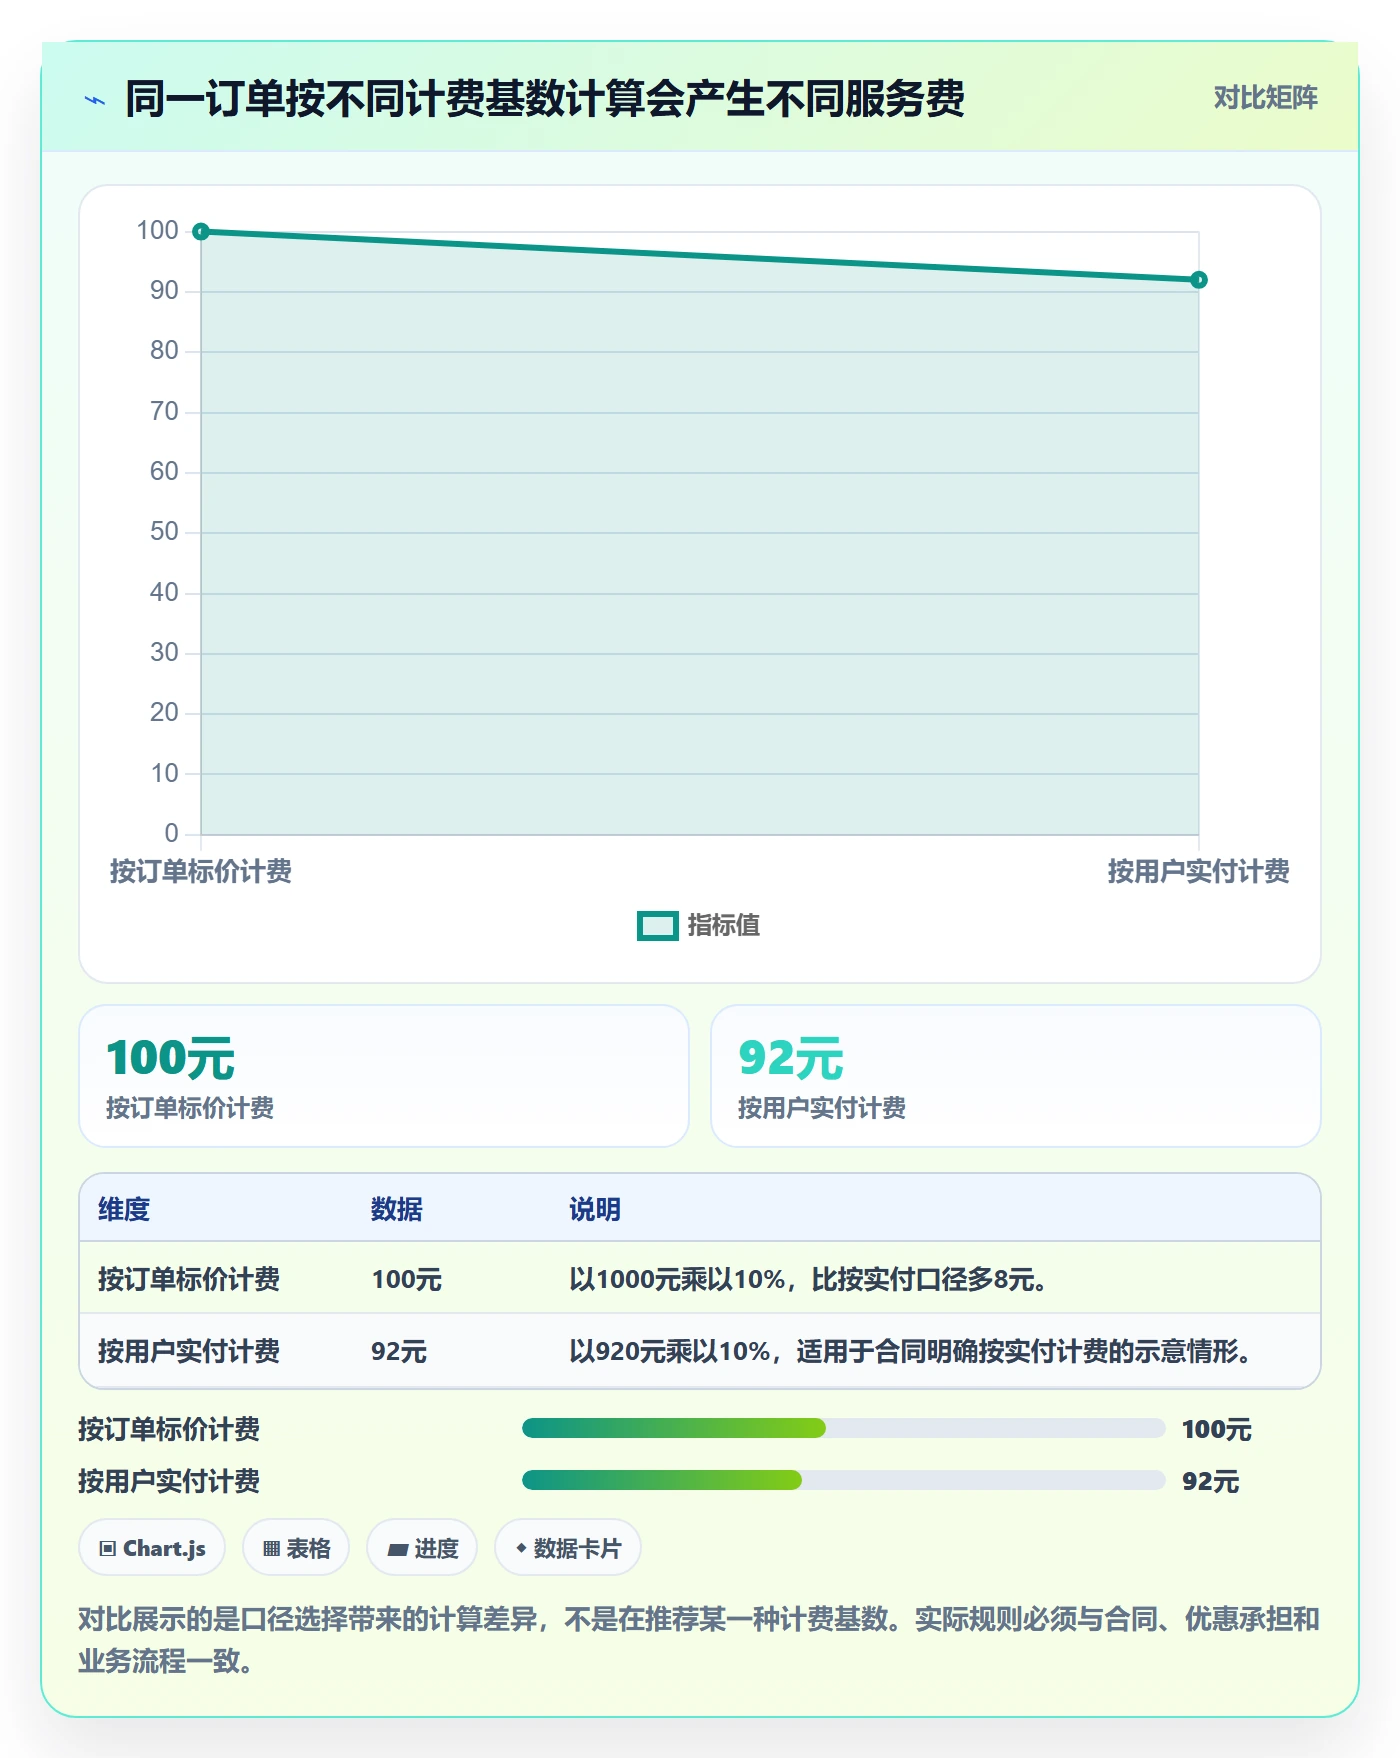Click the y-axis label 50
1400x1758 pixels.
(x=164, y=532)
